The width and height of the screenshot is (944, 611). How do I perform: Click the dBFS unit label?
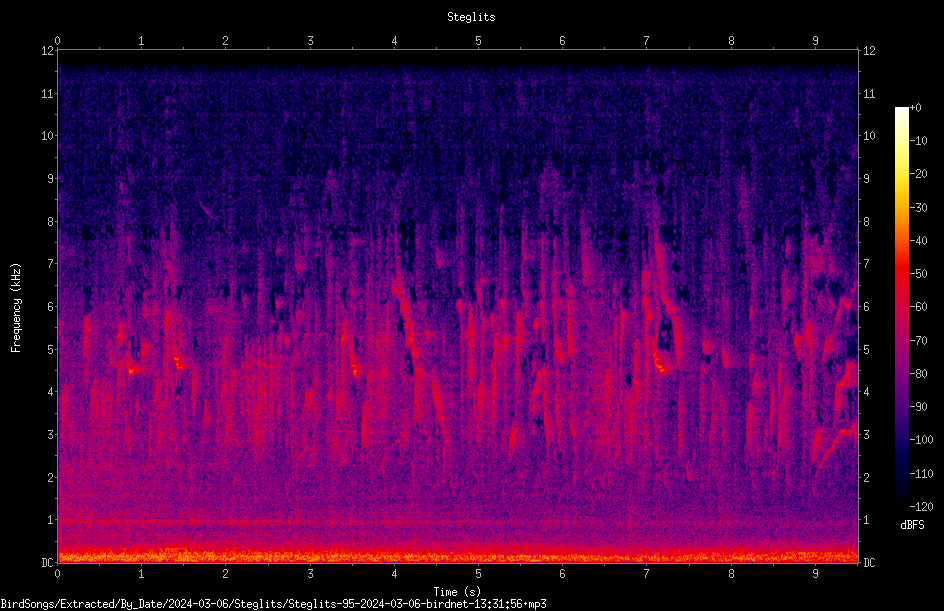tap(912, 525)
